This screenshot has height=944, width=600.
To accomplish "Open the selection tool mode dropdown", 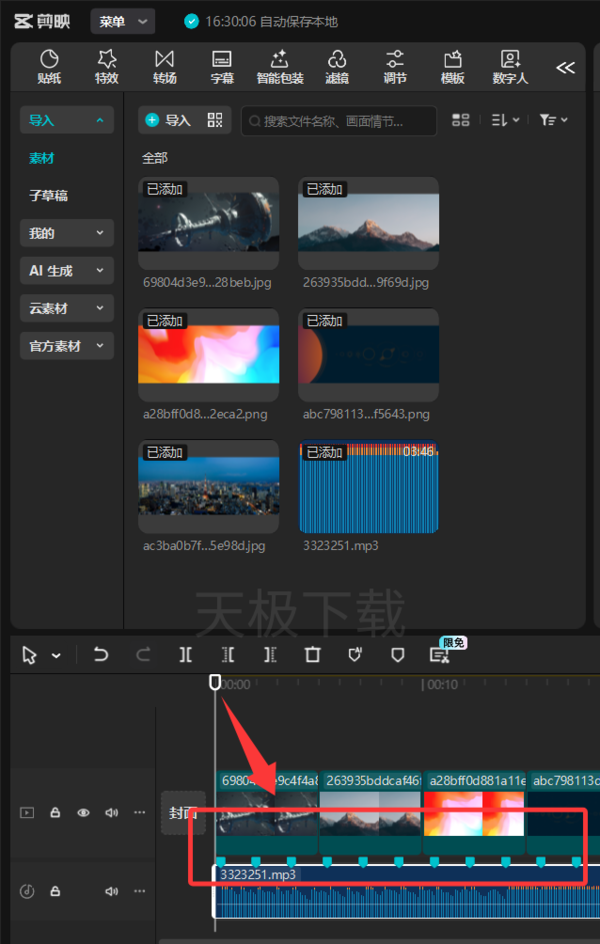I will click(56, 656).
